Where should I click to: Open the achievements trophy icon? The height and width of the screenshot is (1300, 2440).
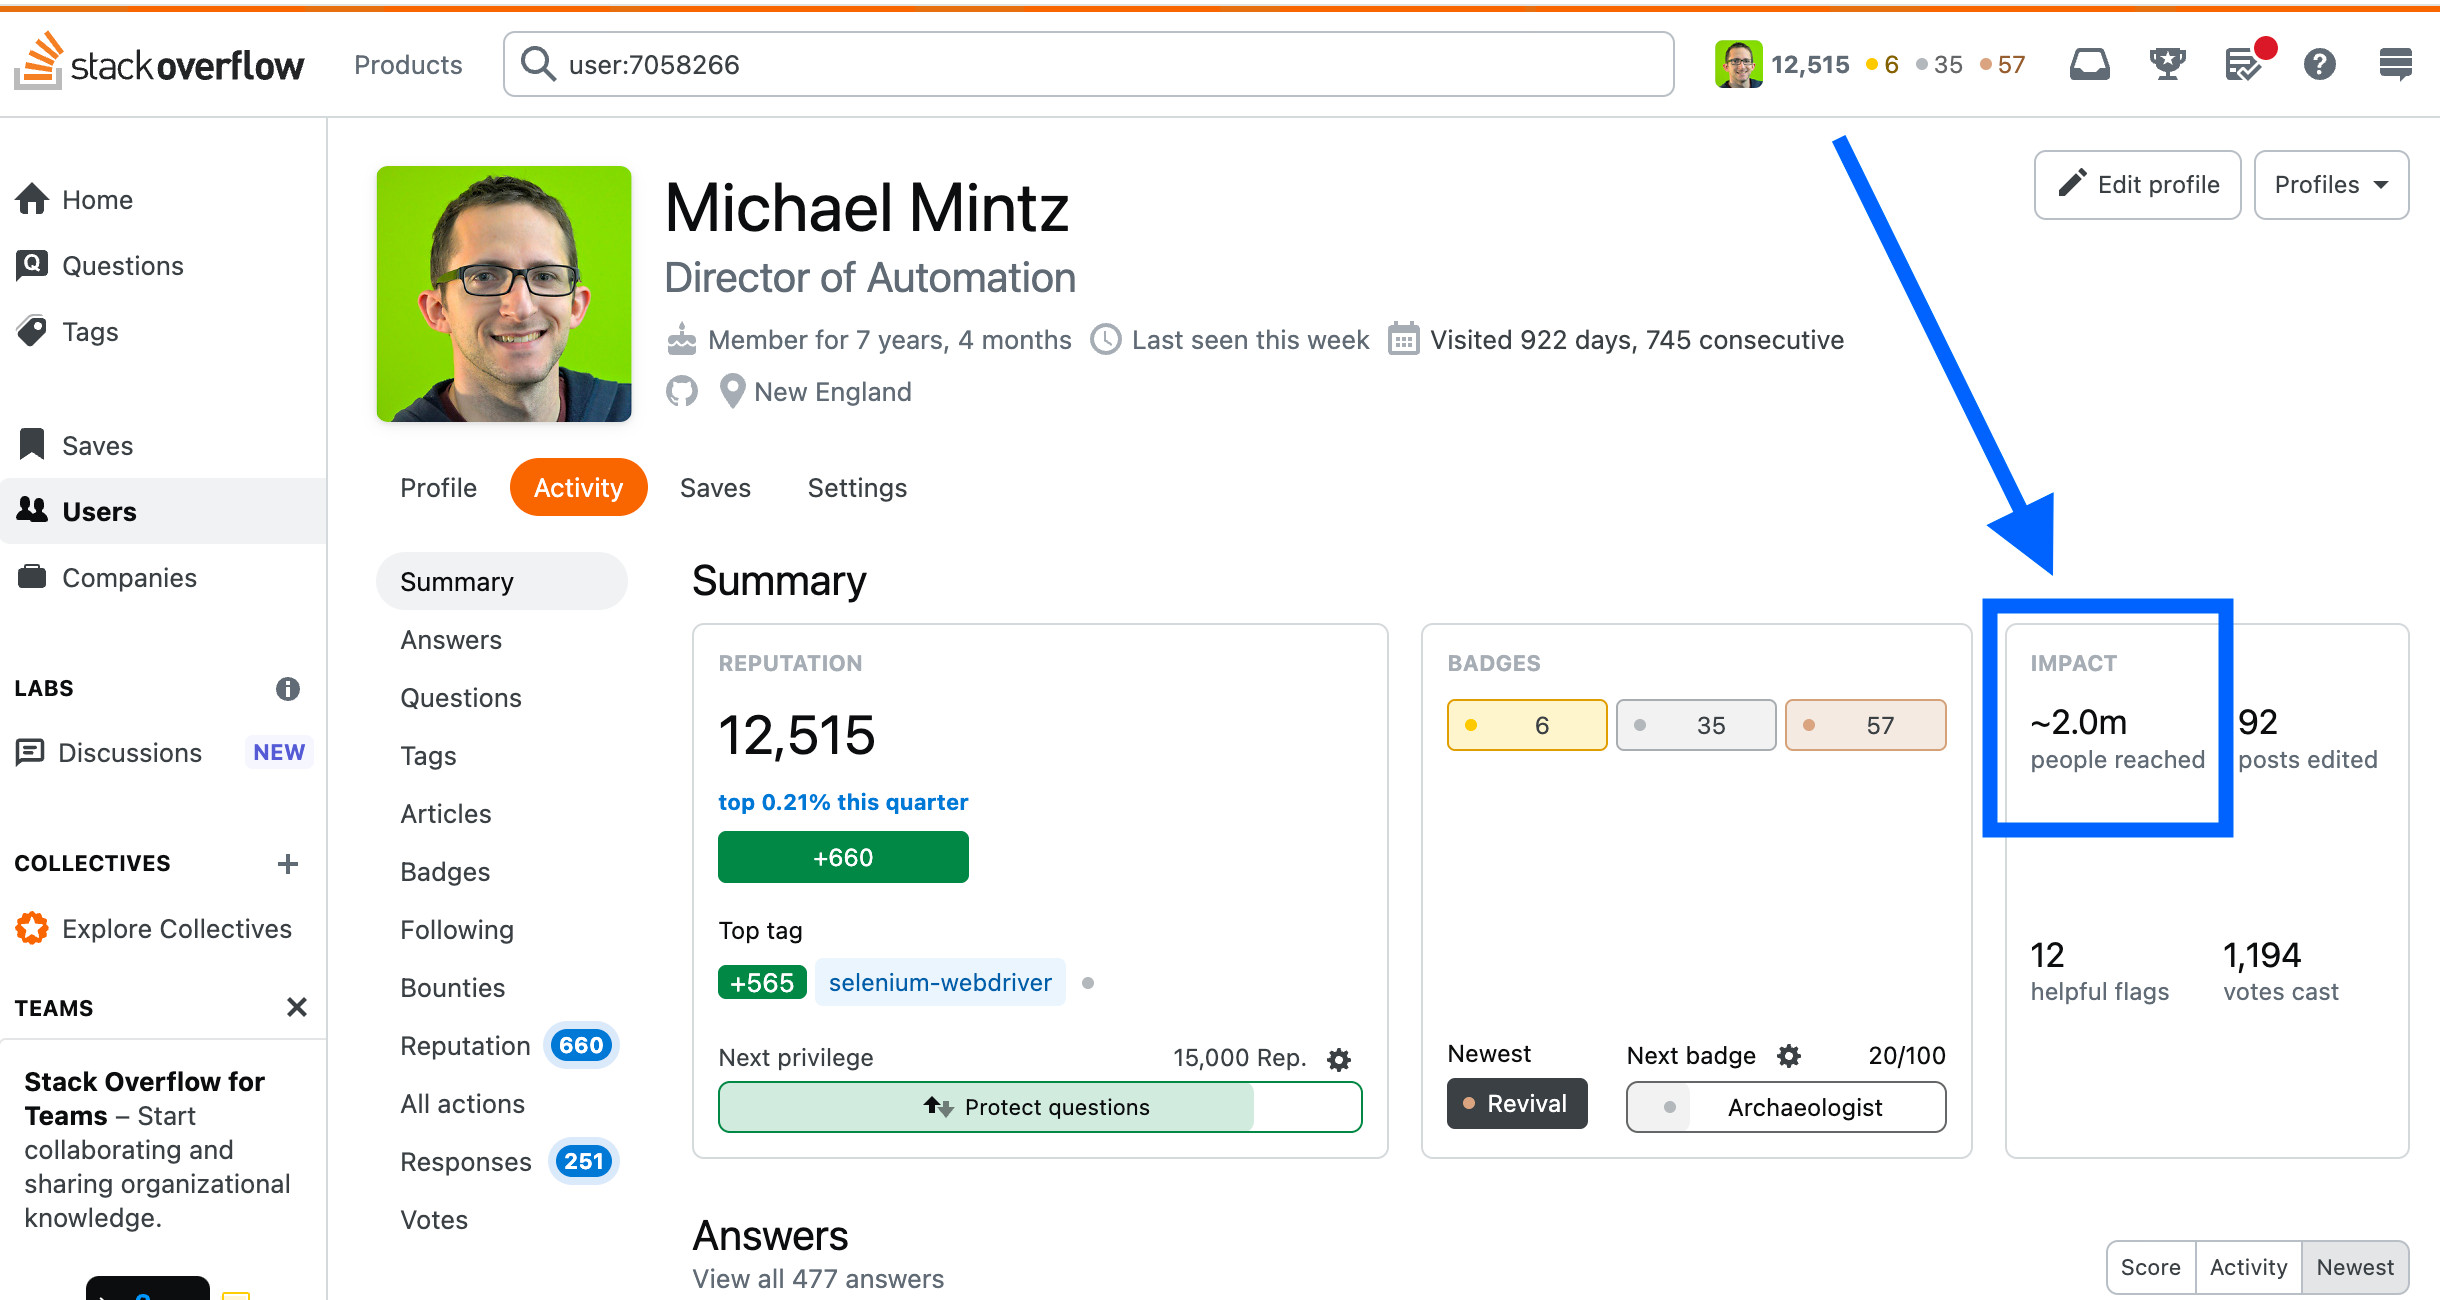(2167, 65)
